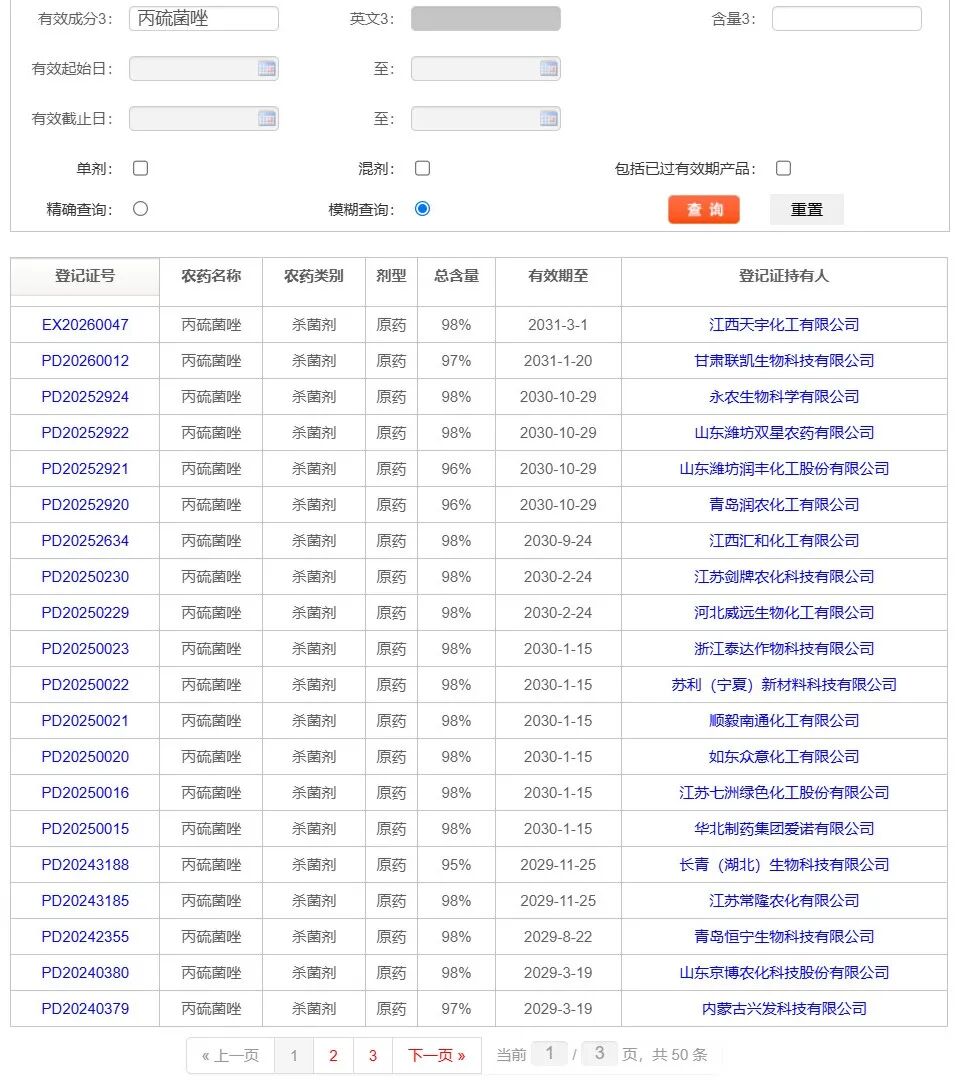Screen dimensions: 969x1085
Task: Open registration PD20250022
Action: tap(85, 684)
